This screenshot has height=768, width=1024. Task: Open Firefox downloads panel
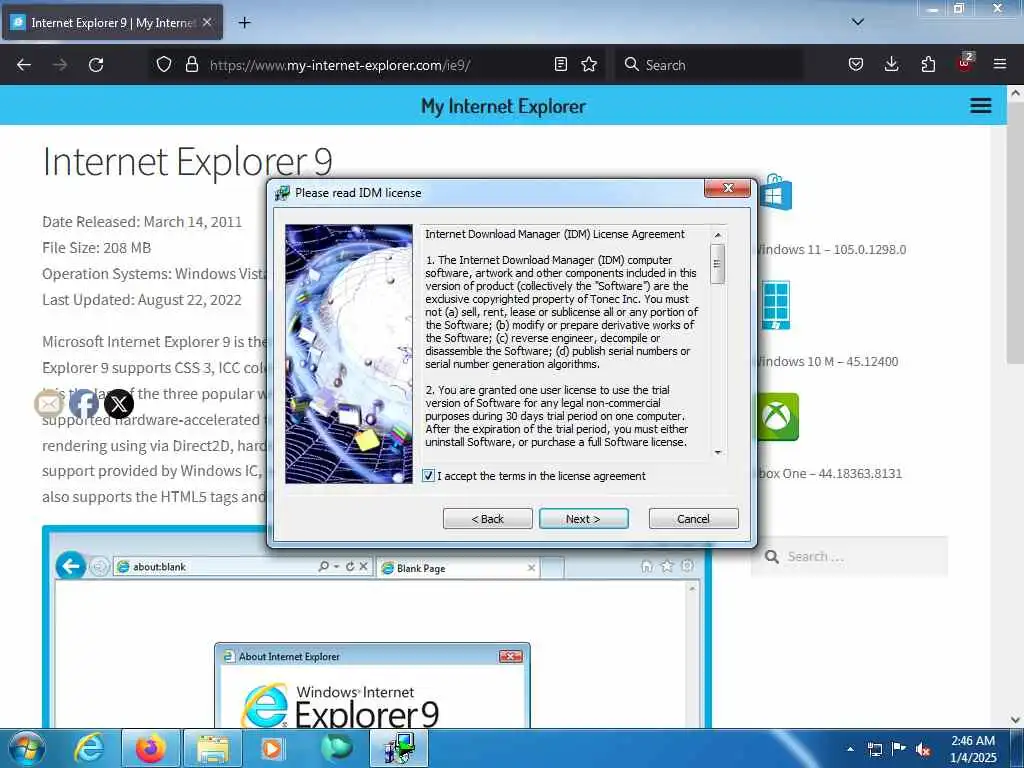[891, 64]
